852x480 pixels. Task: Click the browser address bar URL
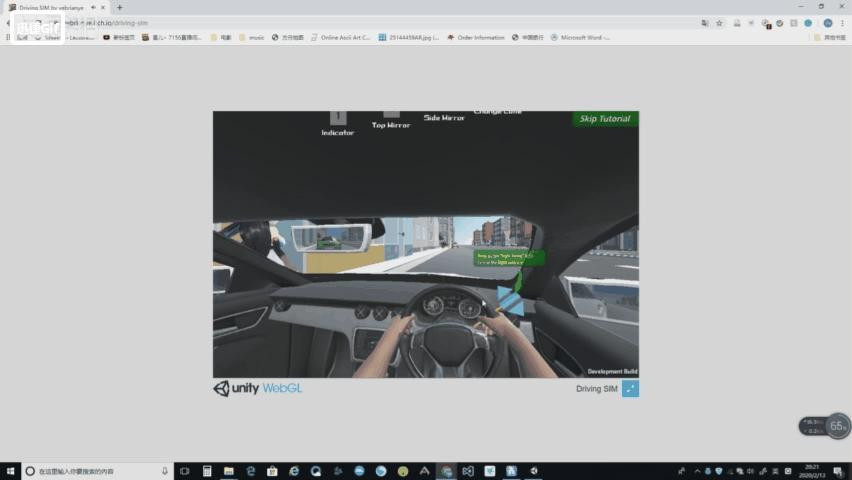106,23
